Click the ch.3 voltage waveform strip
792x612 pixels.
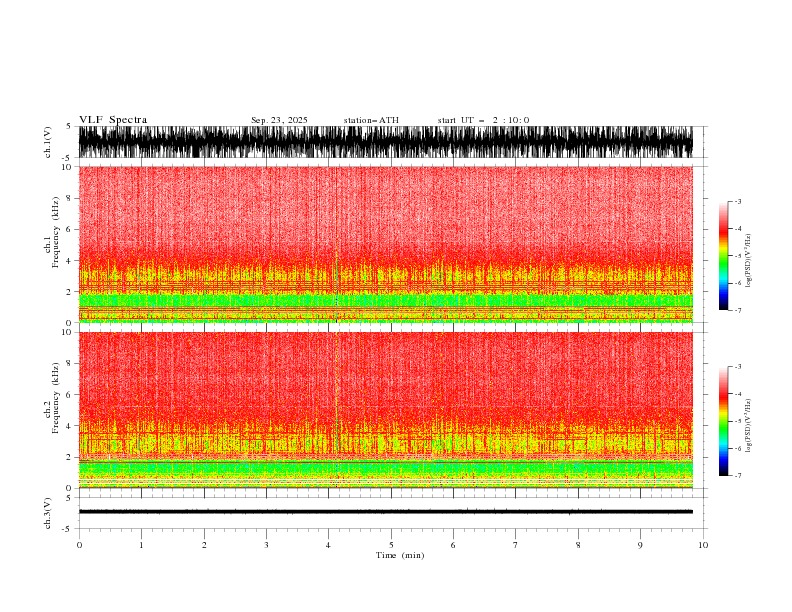(x=385, y=512)
